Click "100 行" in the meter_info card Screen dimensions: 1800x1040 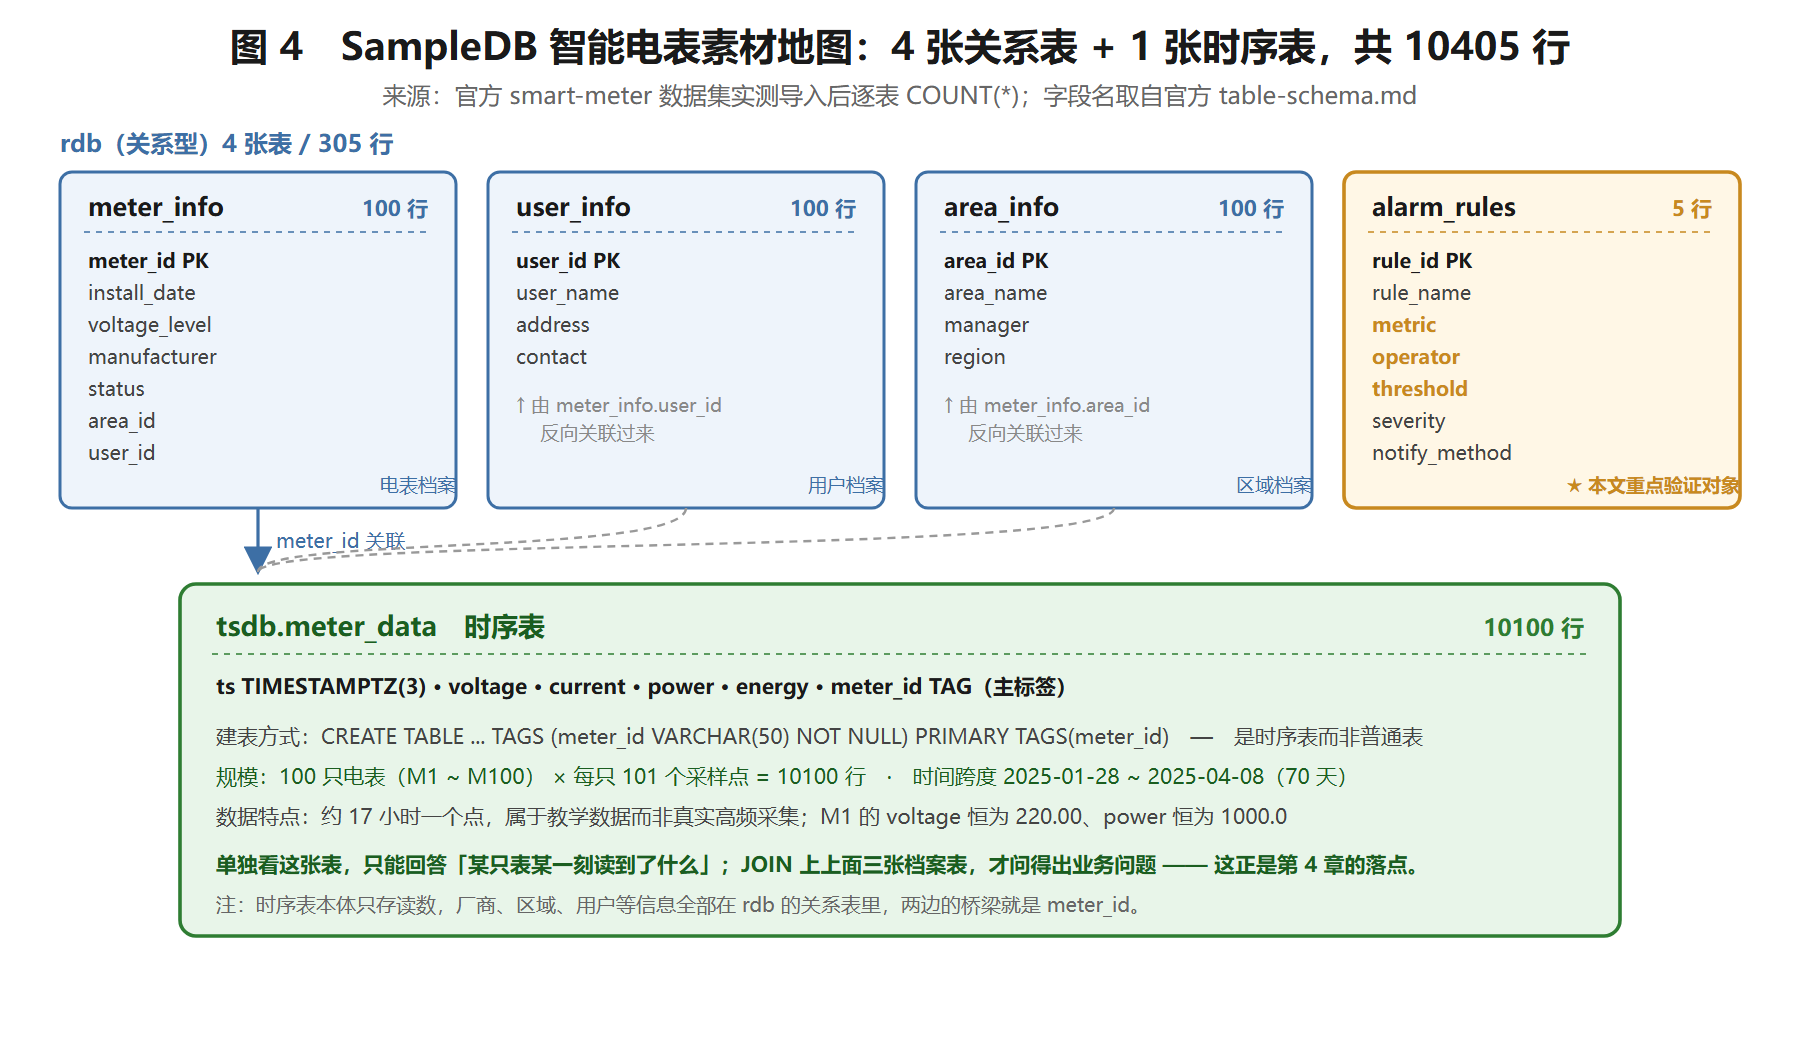click(395, 208)
